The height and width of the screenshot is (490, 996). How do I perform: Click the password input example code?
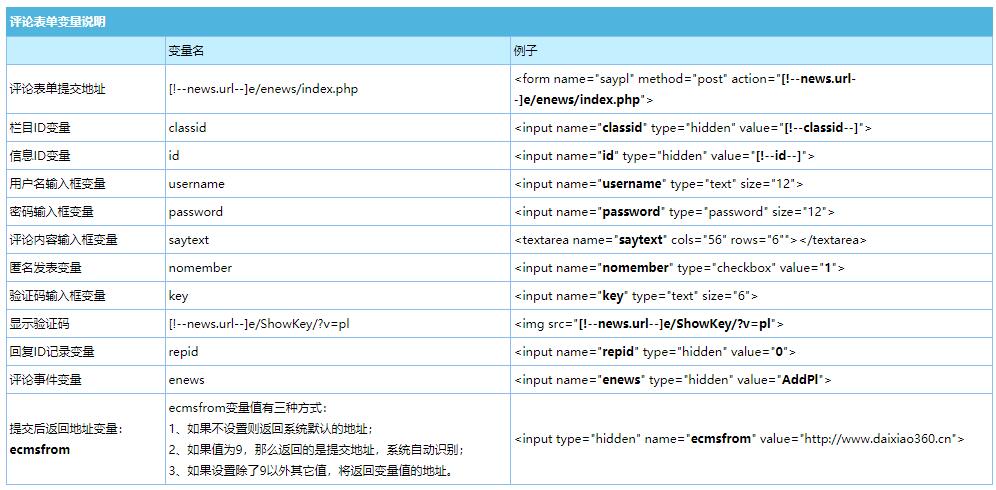coord(674,212)
